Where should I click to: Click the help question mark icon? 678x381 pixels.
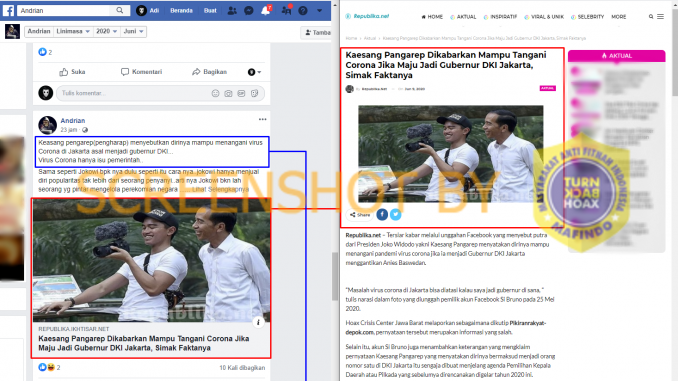[x=303, y=10]
